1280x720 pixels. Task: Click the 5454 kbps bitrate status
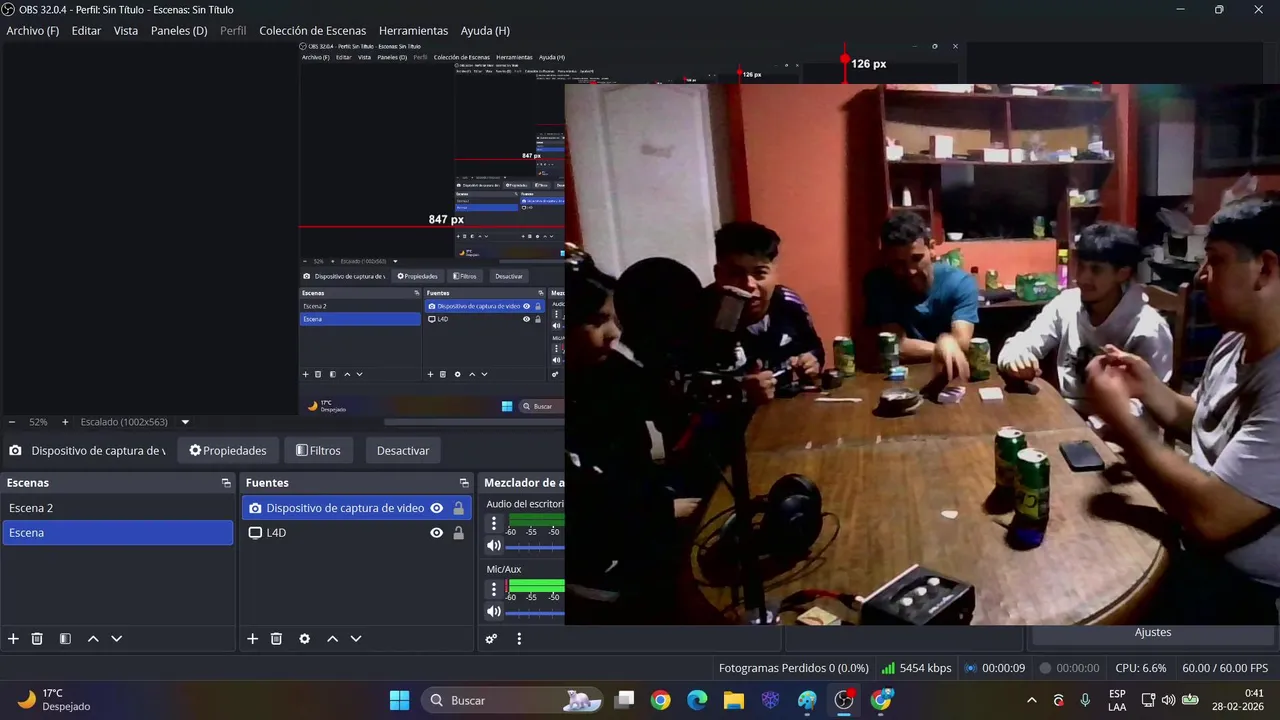[x=916, y=668]
